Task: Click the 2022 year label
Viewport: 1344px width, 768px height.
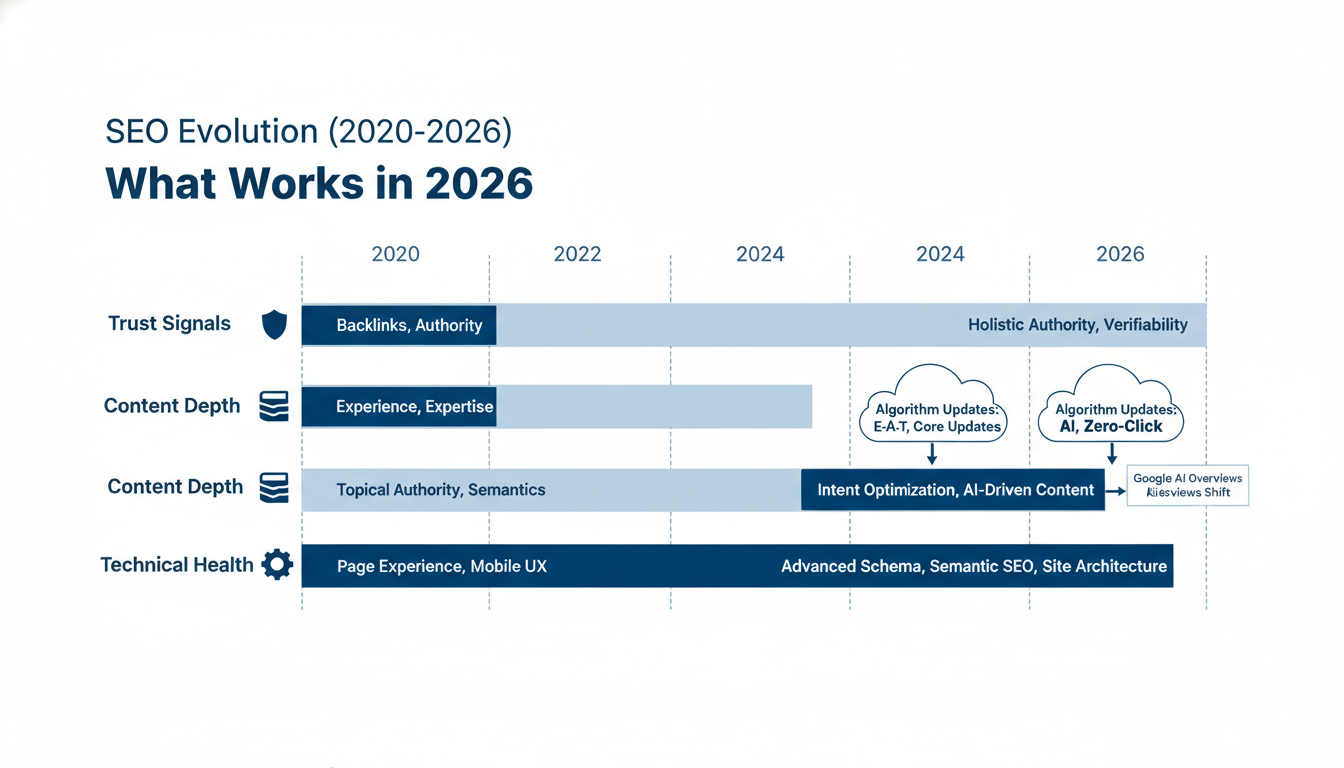Action: (578, 254)
